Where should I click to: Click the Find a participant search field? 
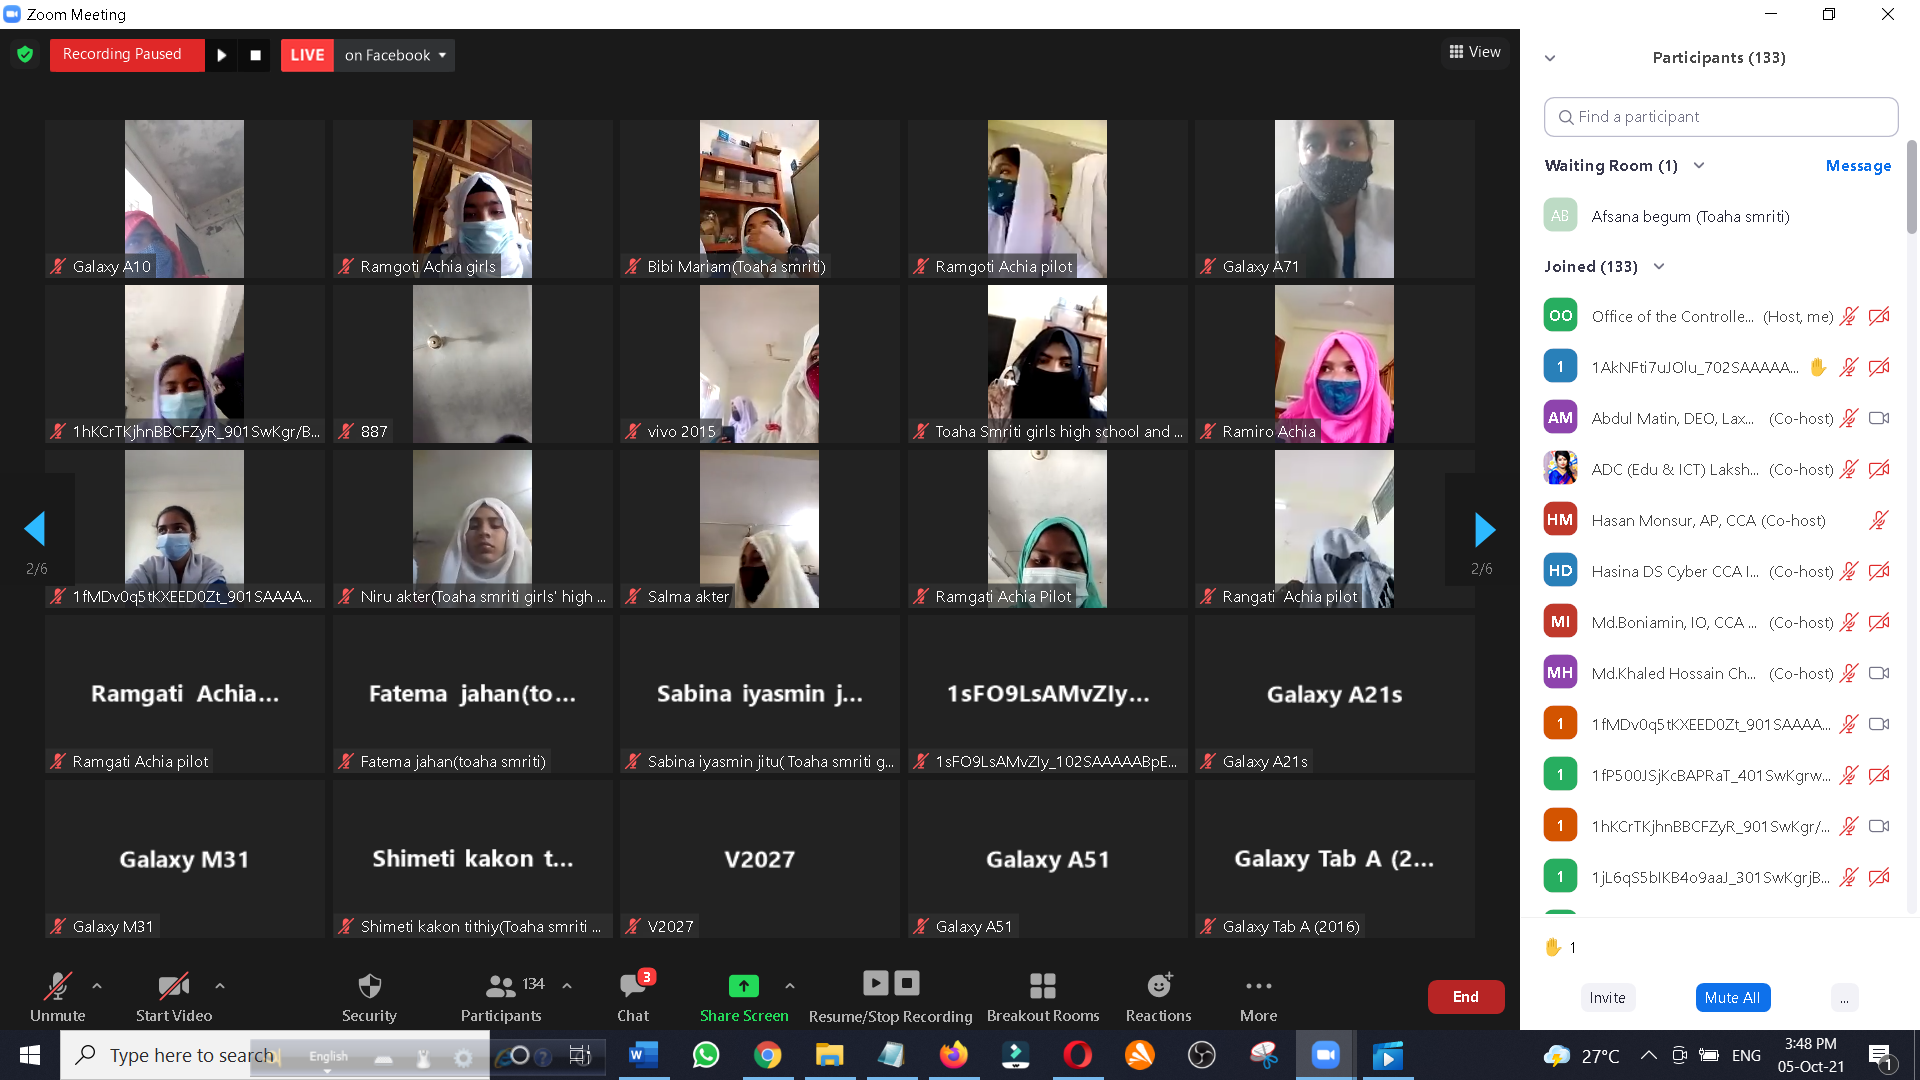[x=1720, y=117]
